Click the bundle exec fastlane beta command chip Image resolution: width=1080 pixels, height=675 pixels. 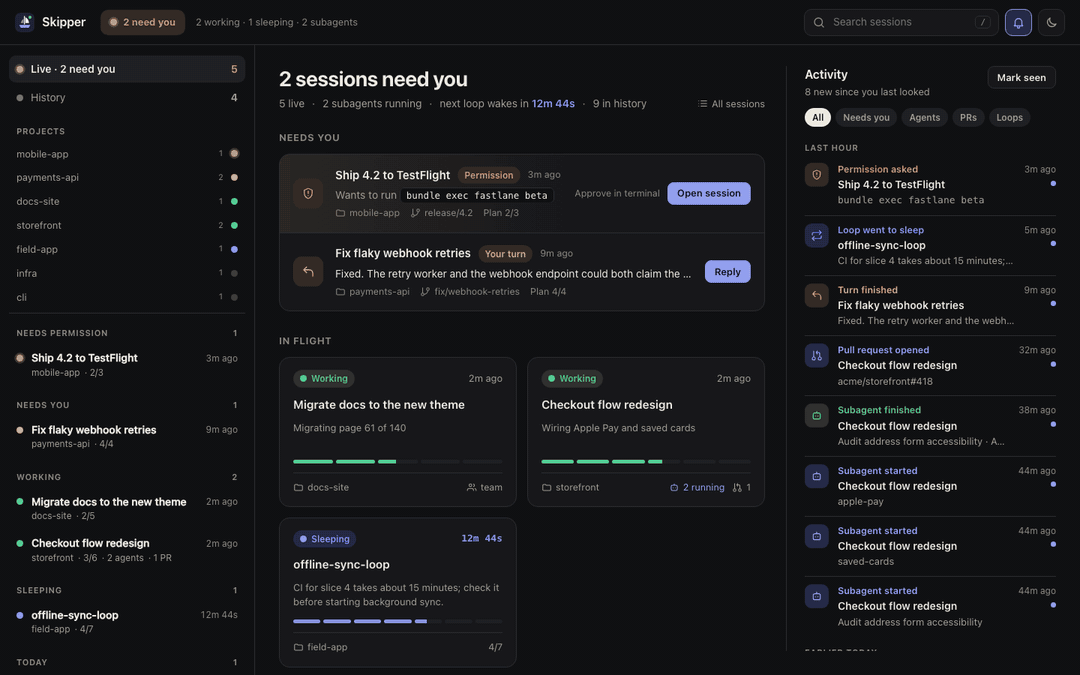point(477,195)
